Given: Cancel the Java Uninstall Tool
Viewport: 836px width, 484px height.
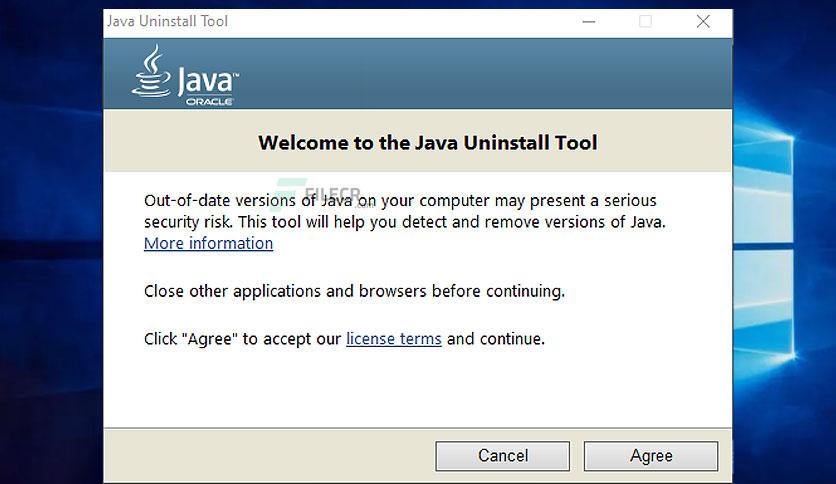Looking at the screenshot, I should pyautogui.click(x=502, y=456).
